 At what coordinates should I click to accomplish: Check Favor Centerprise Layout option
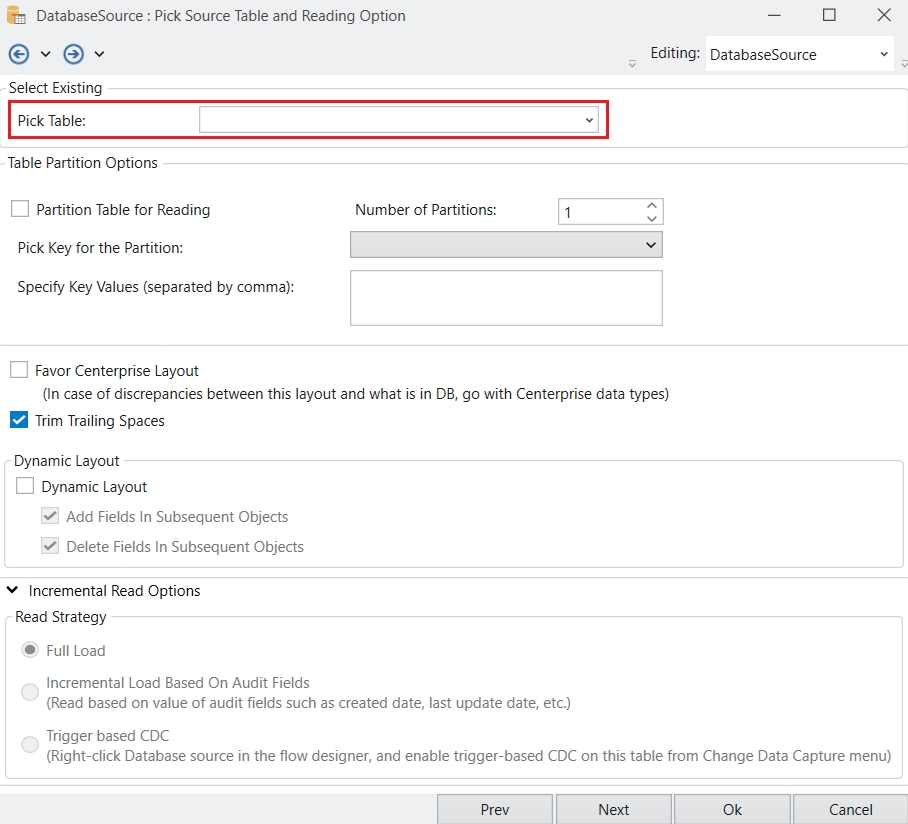19,370
